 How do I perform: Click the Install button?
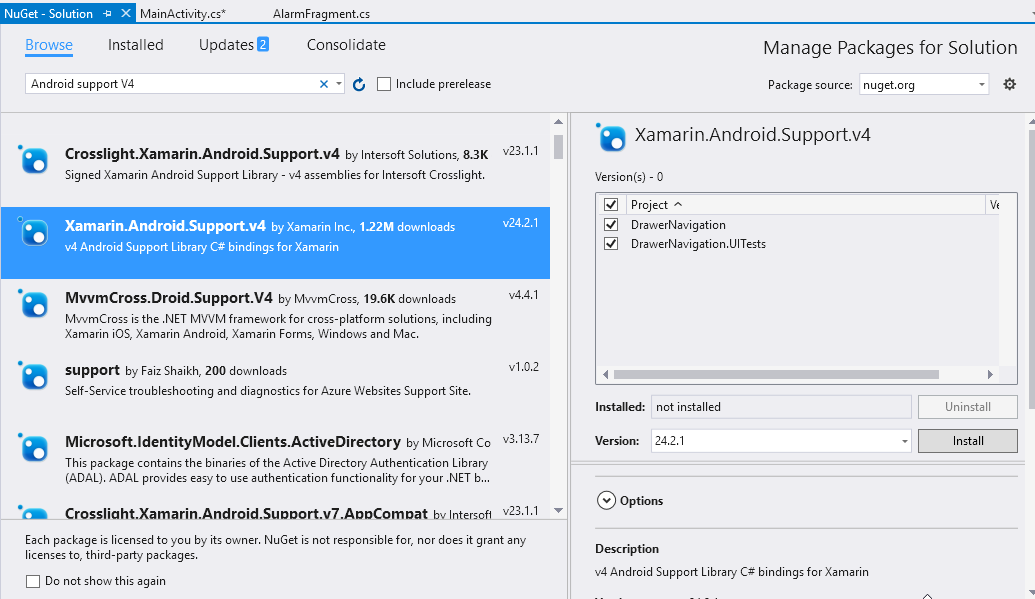(x=968, y=440)
